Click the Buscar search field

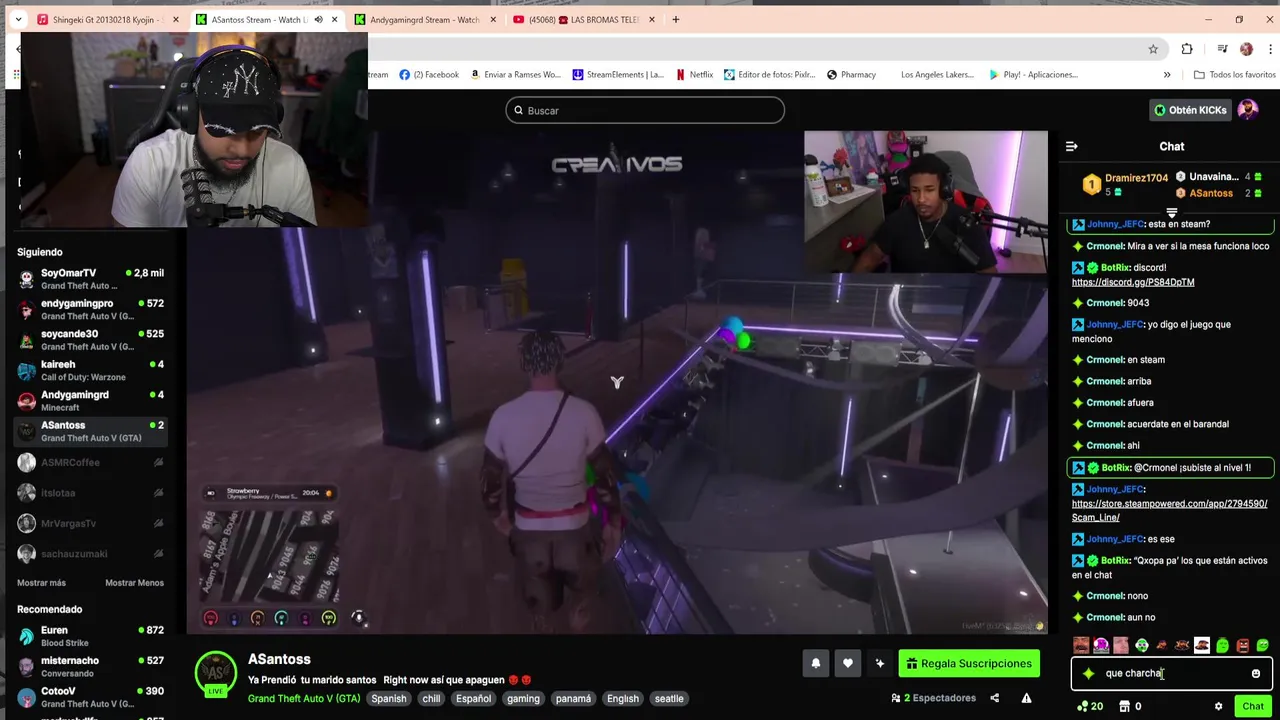(x=645, y=110)
